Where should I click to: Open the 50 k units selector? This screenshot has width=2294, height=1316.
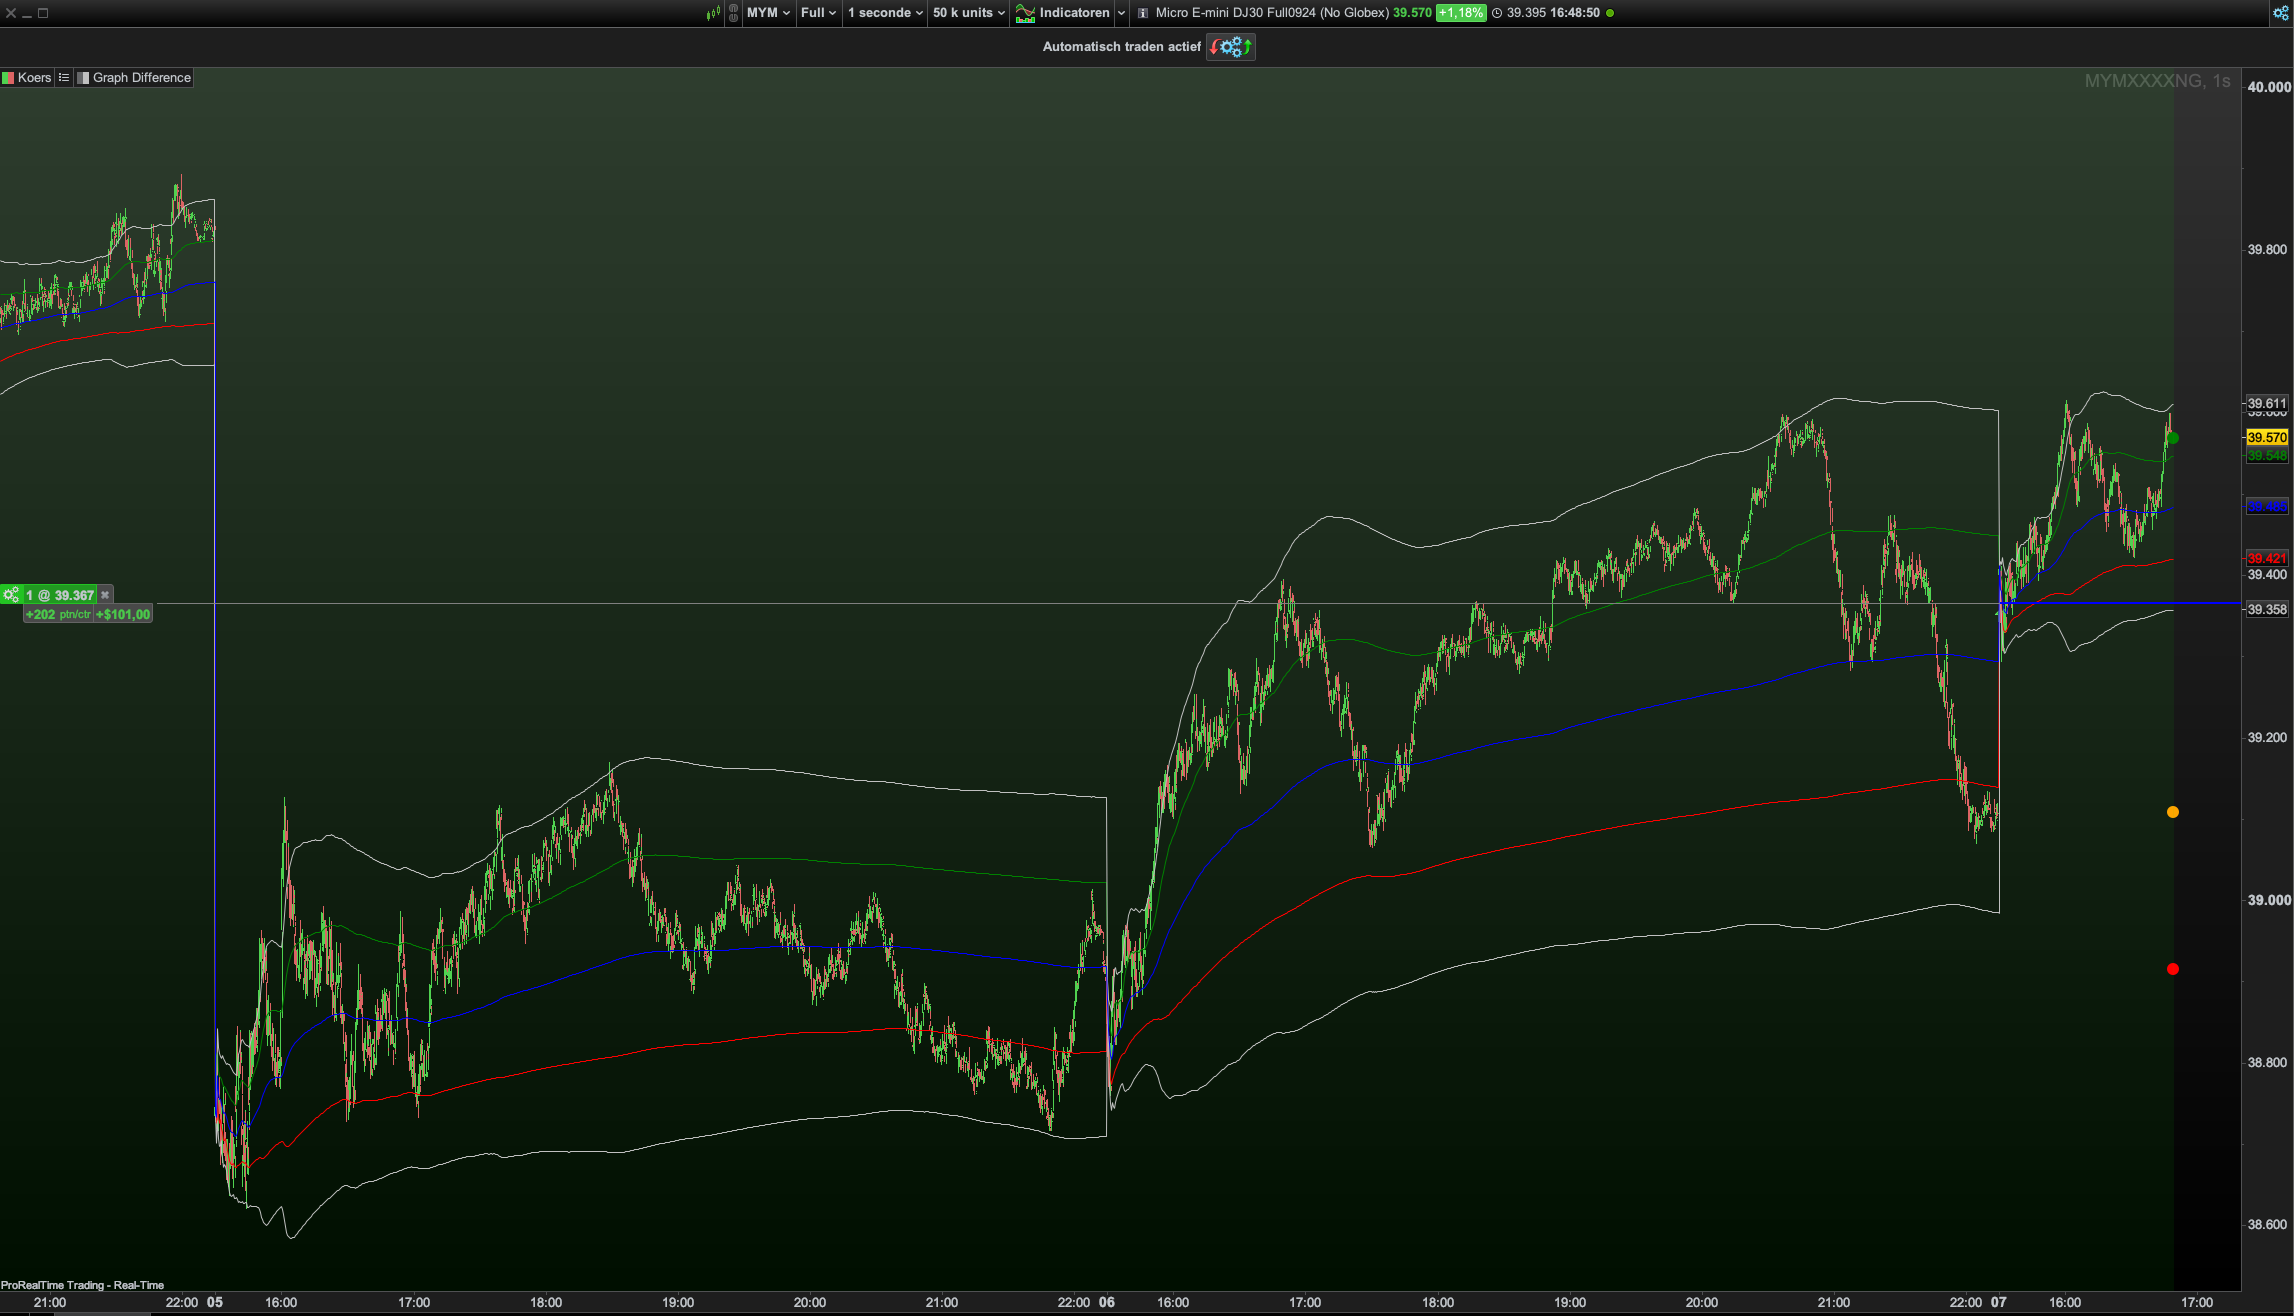click(x=968, y=13)
